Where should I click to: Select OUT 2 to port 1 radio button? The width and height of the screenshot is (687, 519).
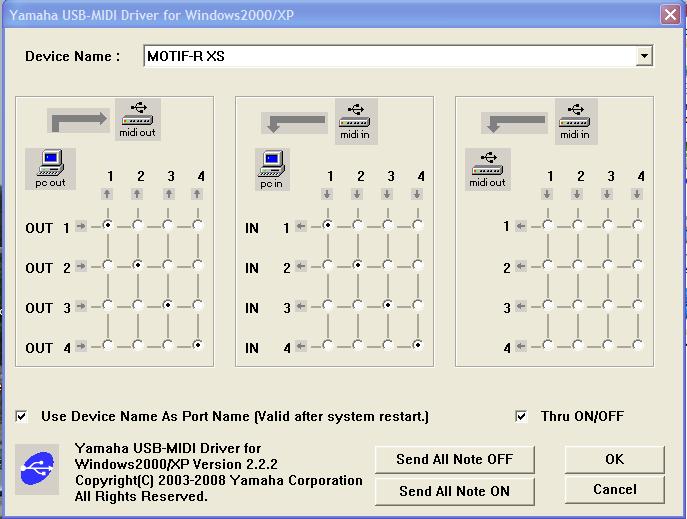[x=108, y=265]
